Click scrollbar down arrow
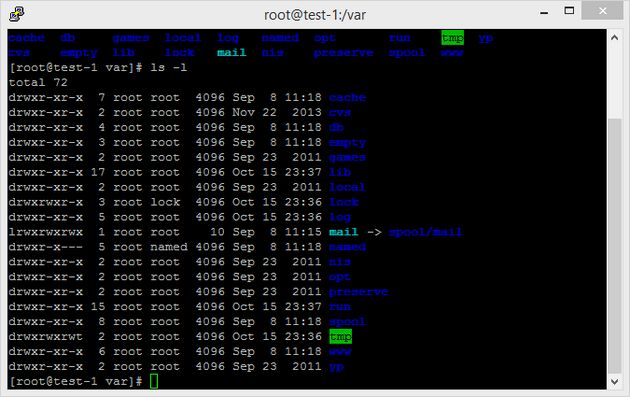This screenshot has height=397, width=630. point(614,381)
